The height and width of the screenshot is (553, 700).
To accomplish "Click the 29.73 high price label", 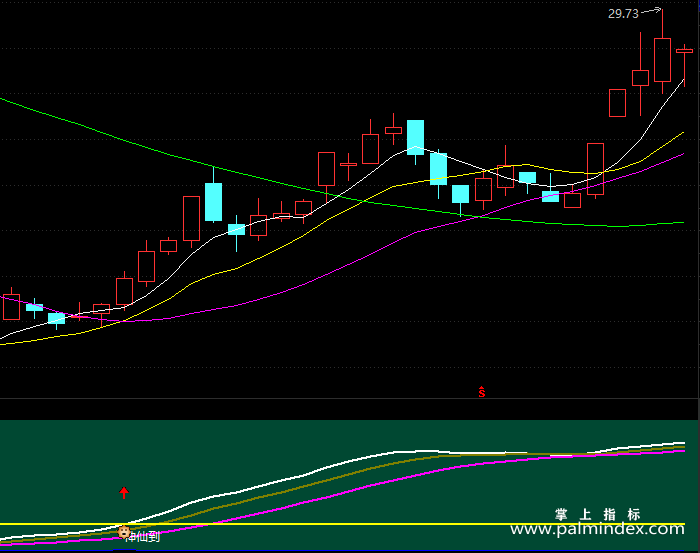I will [x=623, y=14].
